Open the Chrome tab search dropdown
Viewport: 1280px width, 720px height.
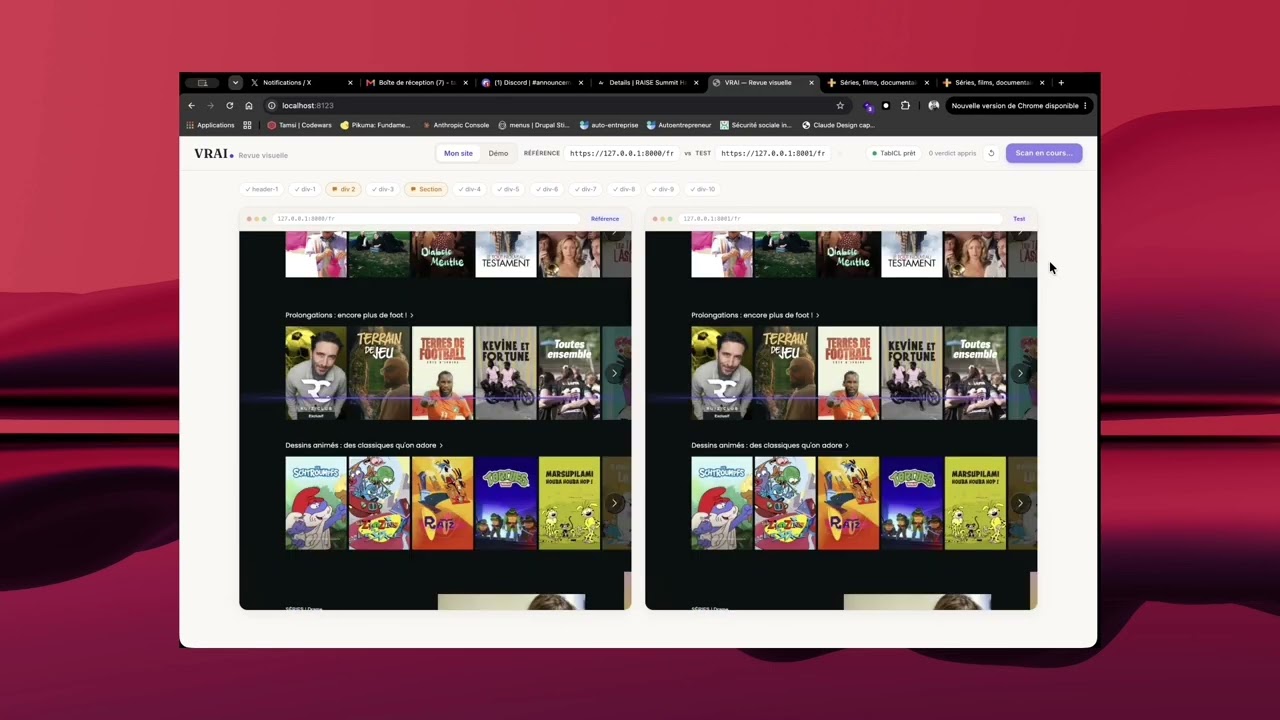coord(235,83)
